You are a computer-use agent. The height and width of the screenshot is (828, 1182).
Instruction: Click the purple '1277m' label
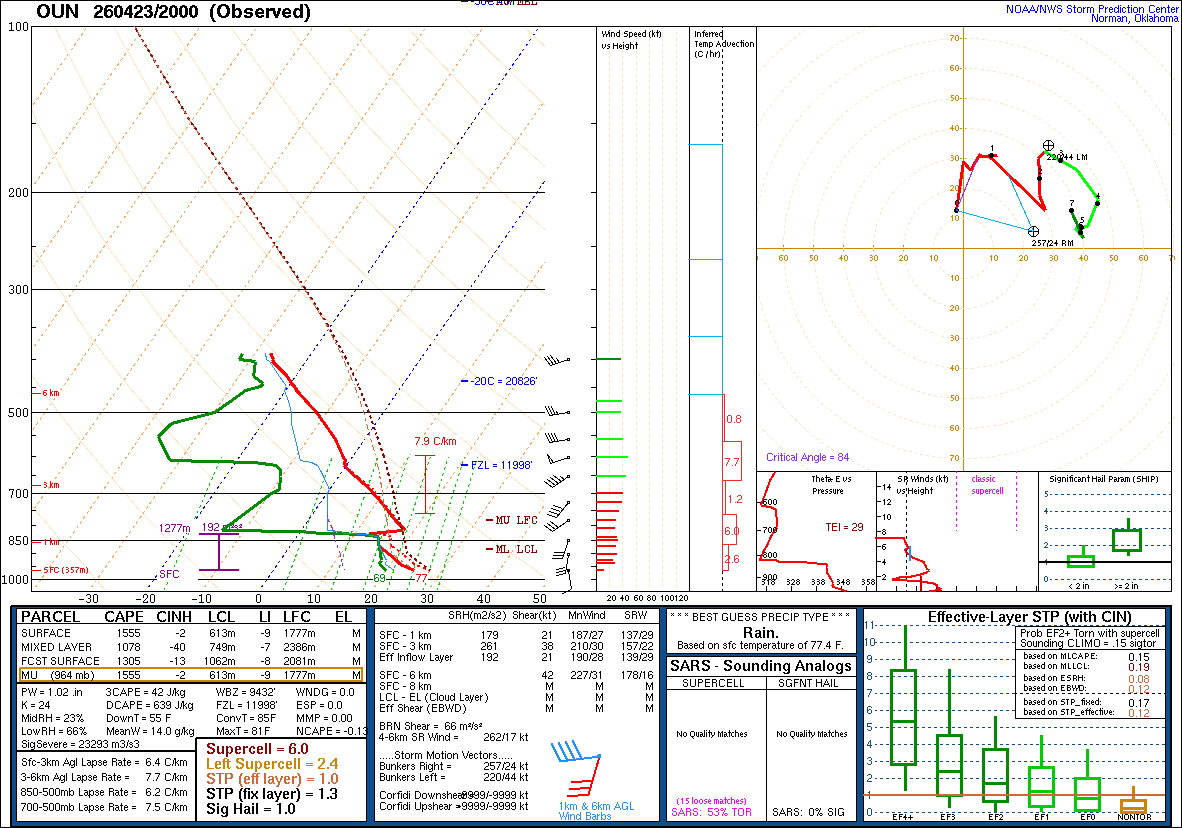tap(174, 528)
